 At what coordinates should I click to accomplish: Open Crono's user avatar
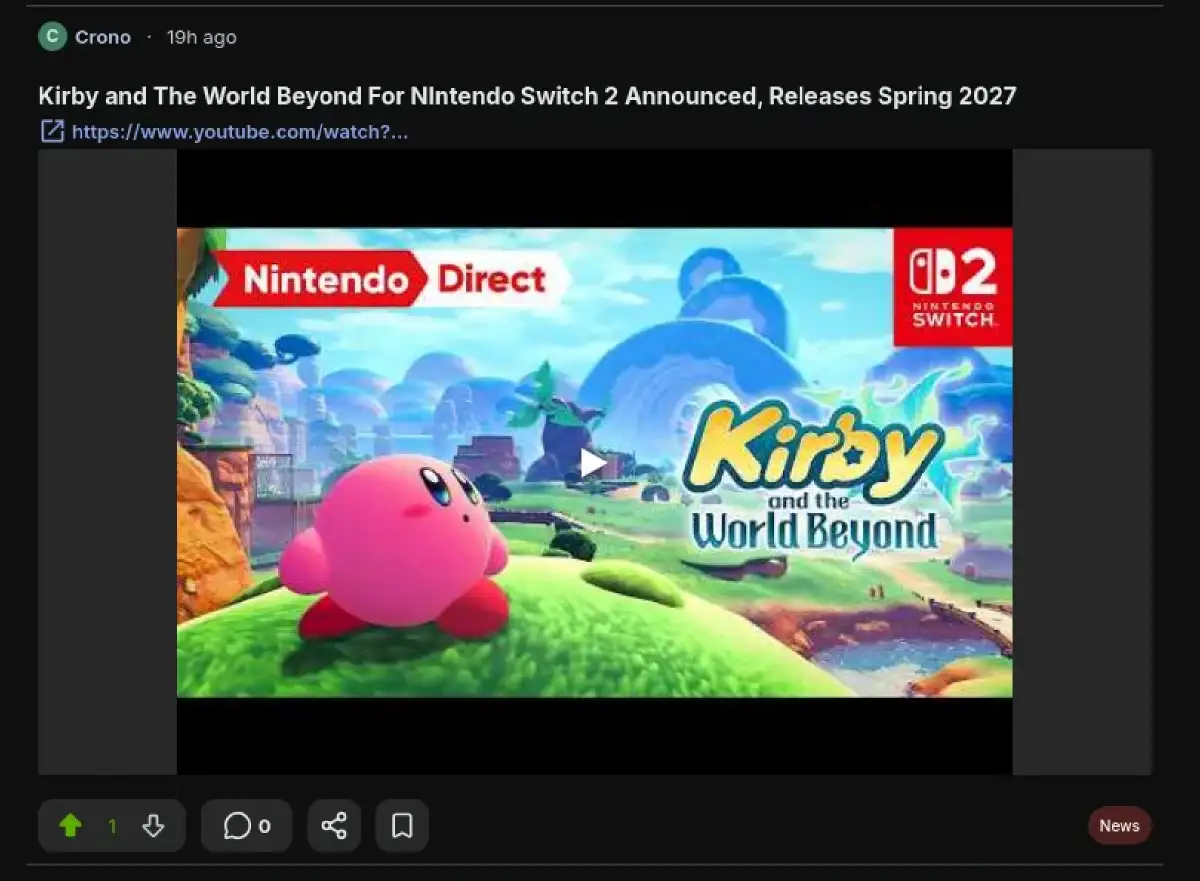52,37
